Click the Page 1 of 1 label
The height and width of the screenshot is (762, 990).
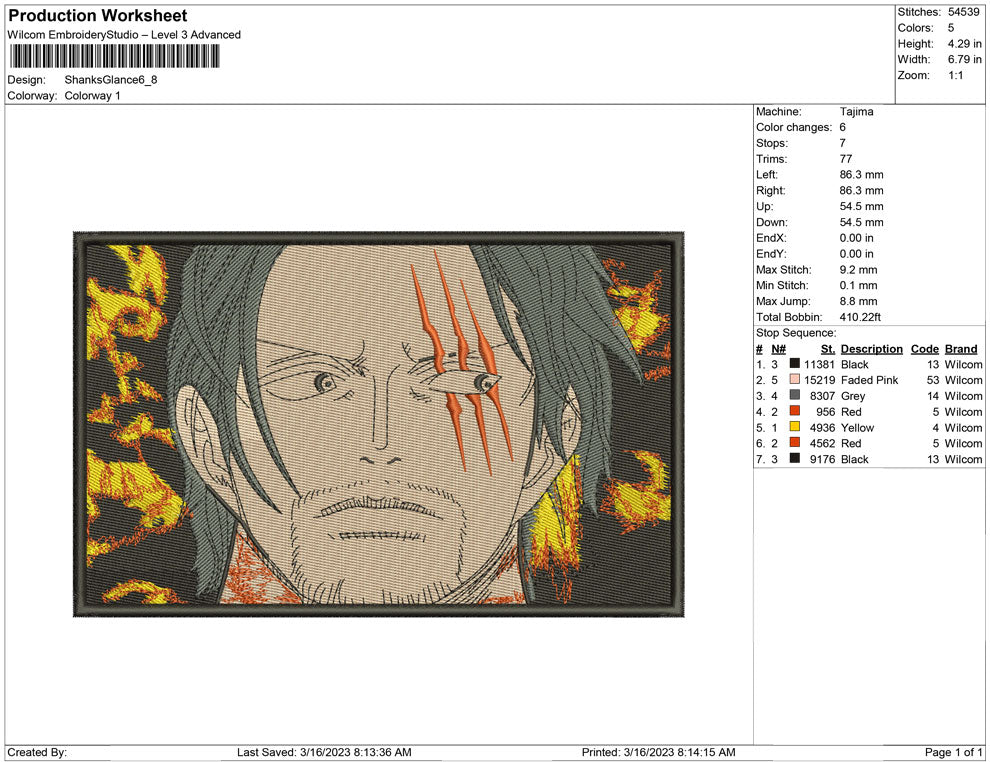(x=953, y=752)
